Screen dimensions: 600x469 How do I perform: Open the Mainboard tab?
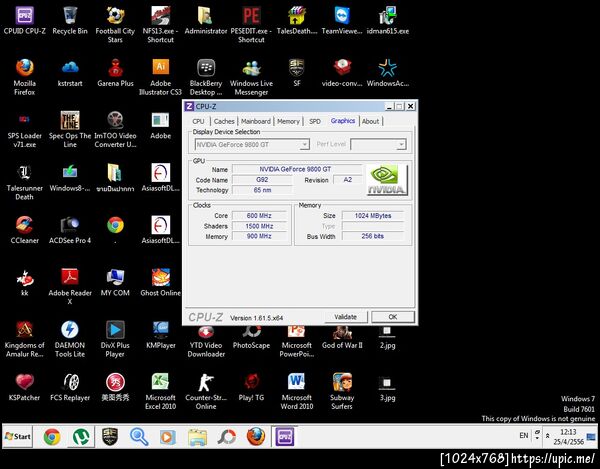(256, 121)
